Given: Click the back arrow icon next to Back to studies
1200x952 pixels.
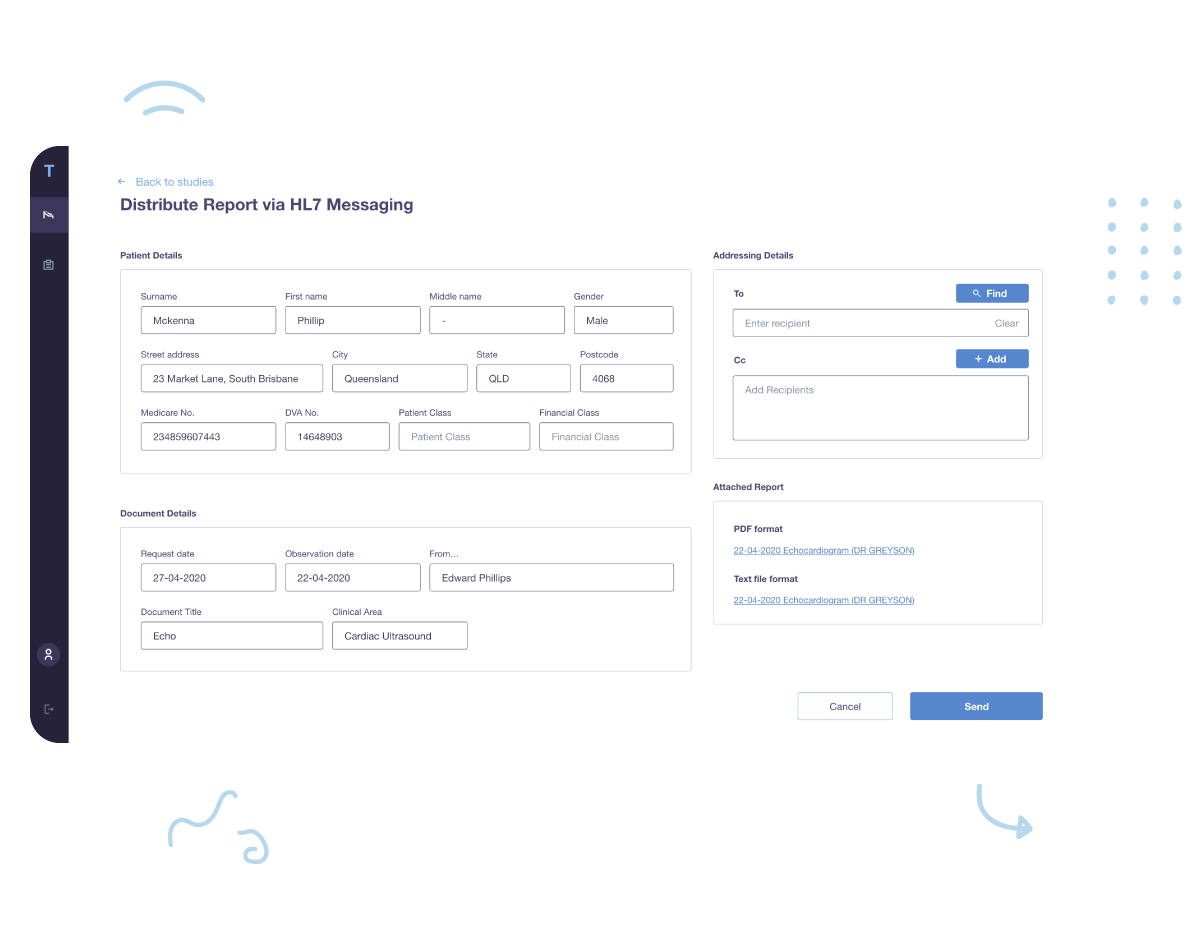Looking at the screenshot, I should (x=121, y=182).
